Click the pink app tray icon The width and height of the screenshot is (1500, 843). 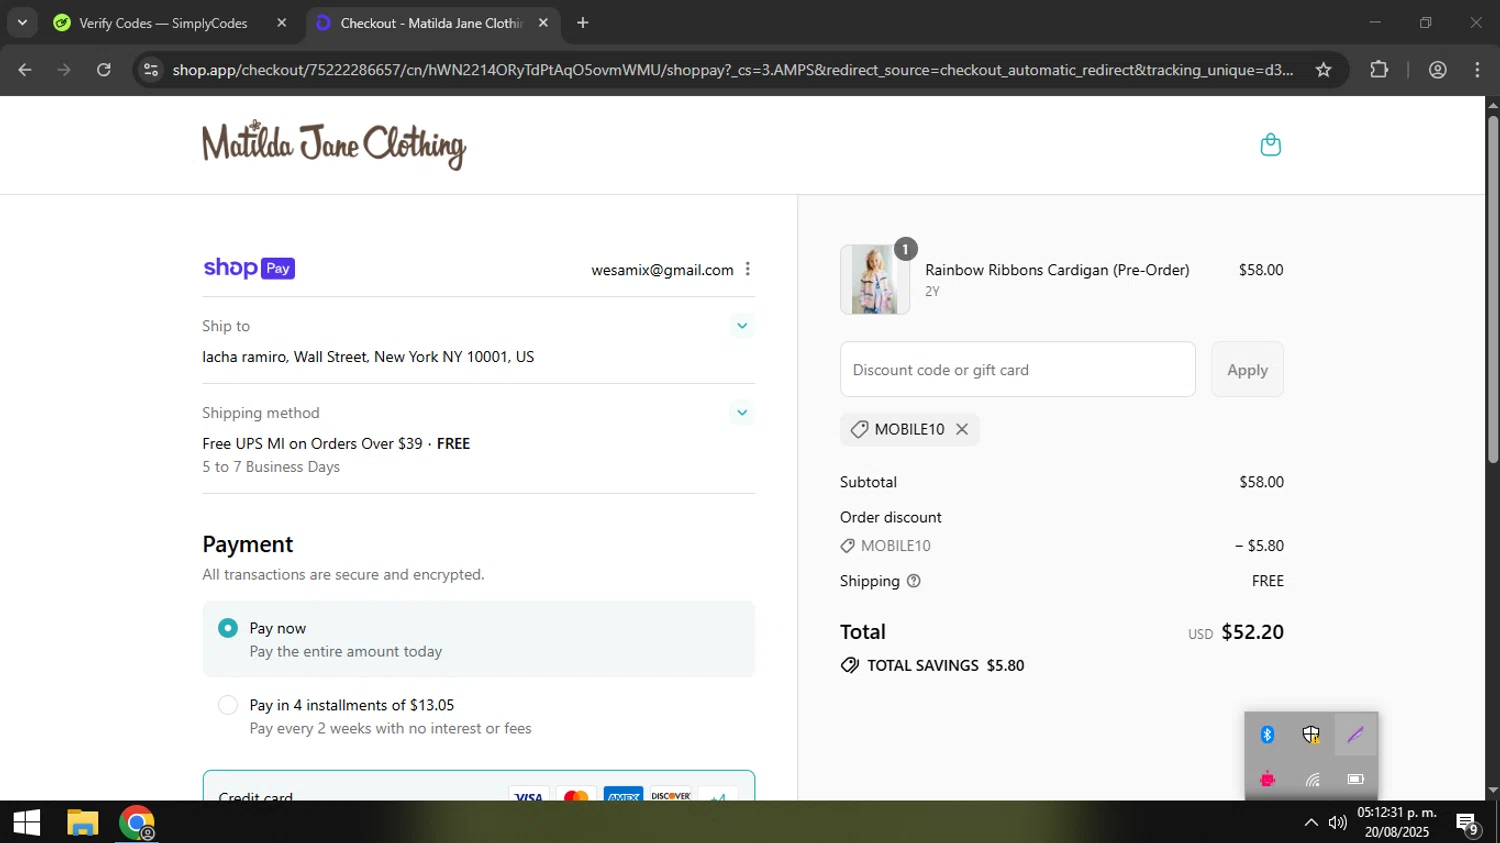click(1267, 779)
